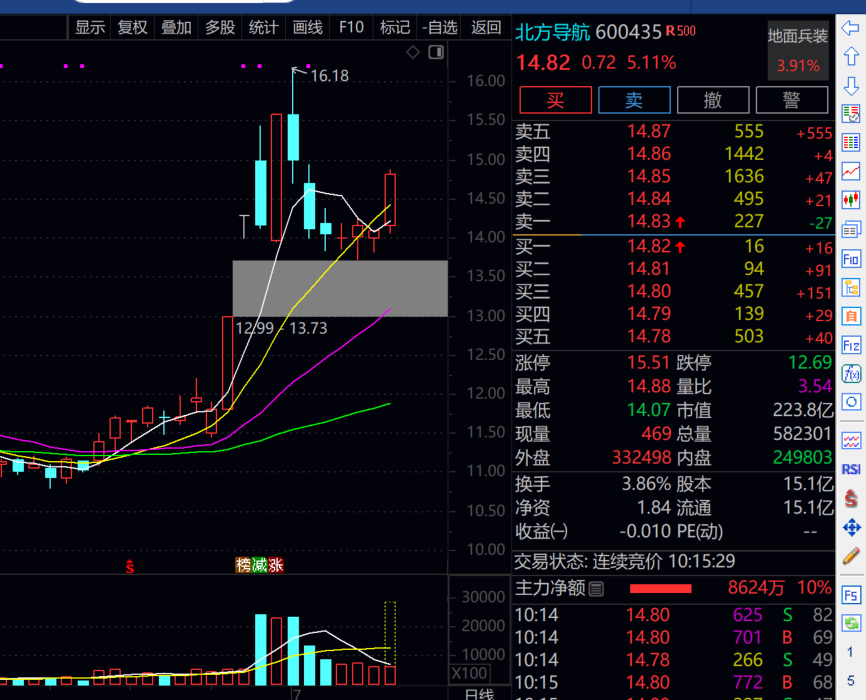Click the red 买 buy button
866x700 pixels.
[556, 100]
